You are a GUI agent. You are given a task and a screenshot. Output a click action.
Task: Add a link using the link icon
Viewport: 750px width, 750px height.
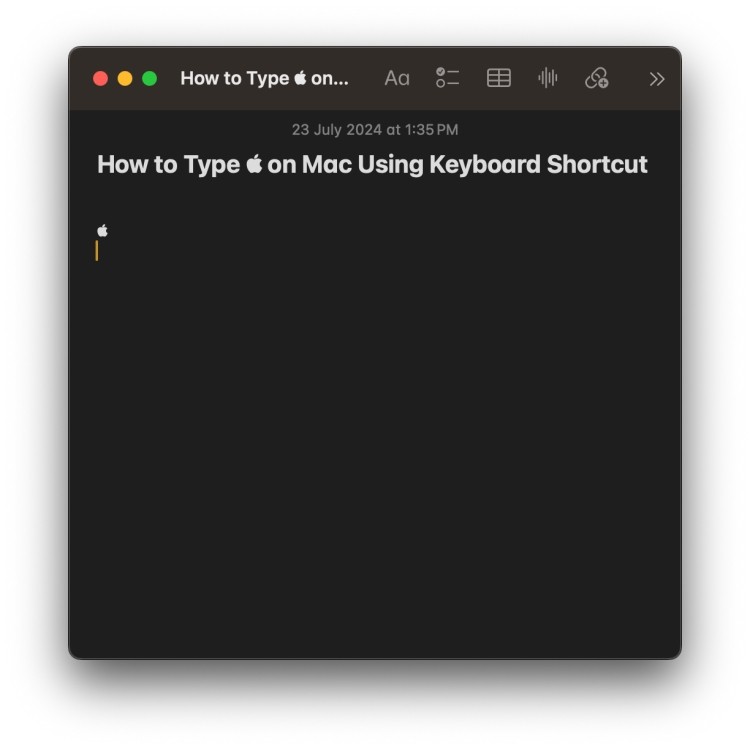pos(596,78)
